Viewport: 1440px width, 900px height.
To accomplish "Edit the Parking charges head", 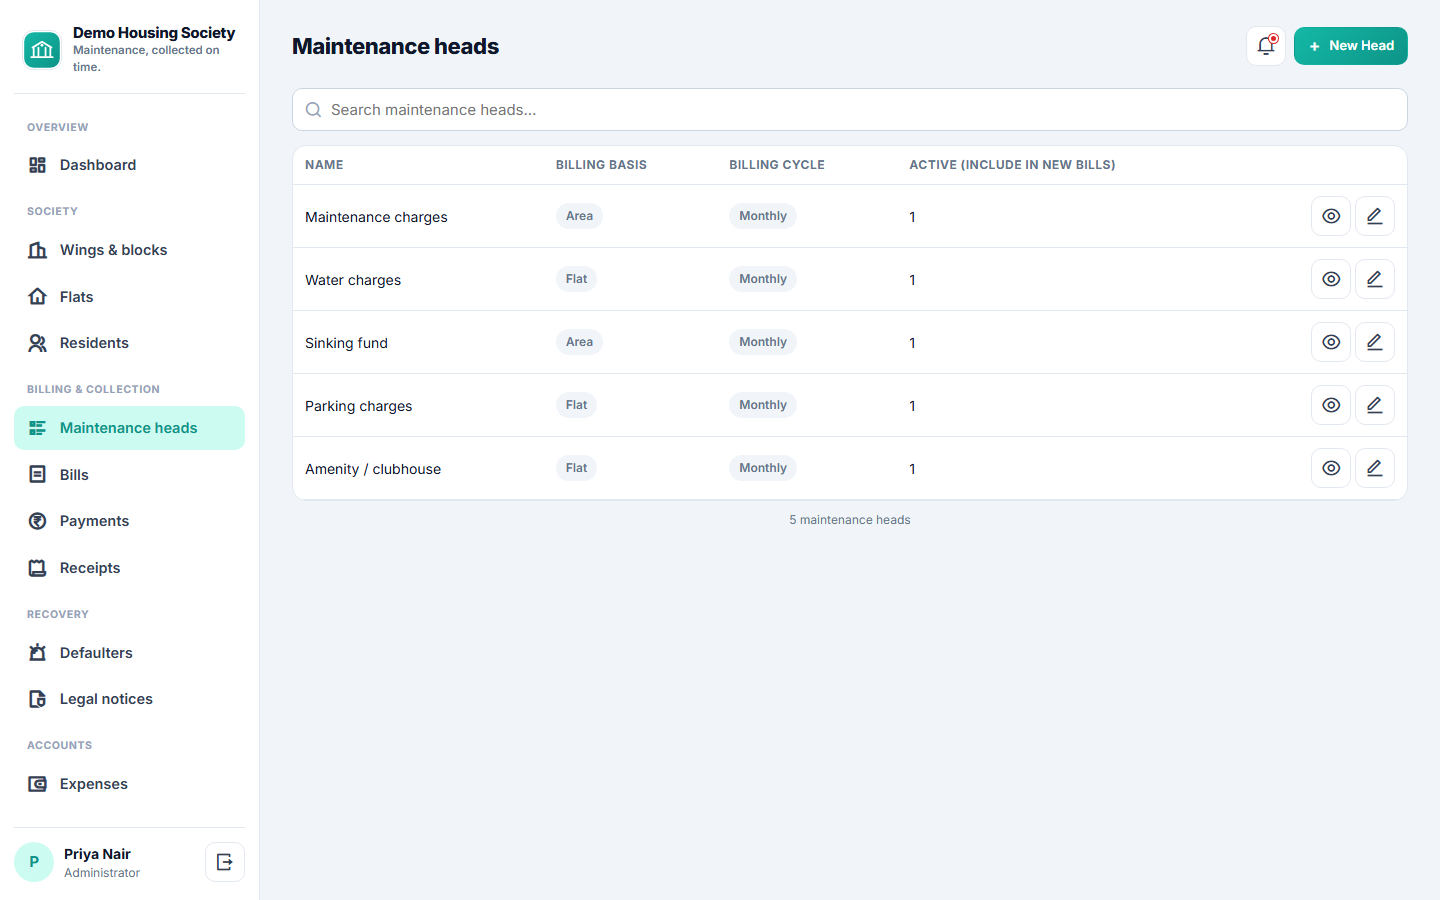I will 1375,405.
